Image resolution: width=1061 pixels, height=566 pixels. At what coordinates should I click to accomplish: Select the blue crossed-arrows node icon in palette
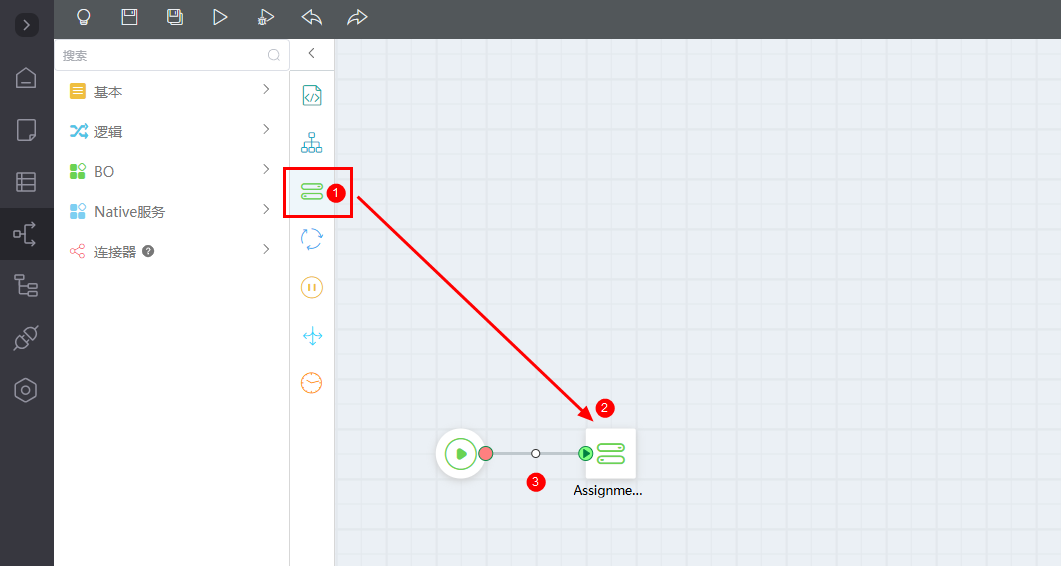312,336
